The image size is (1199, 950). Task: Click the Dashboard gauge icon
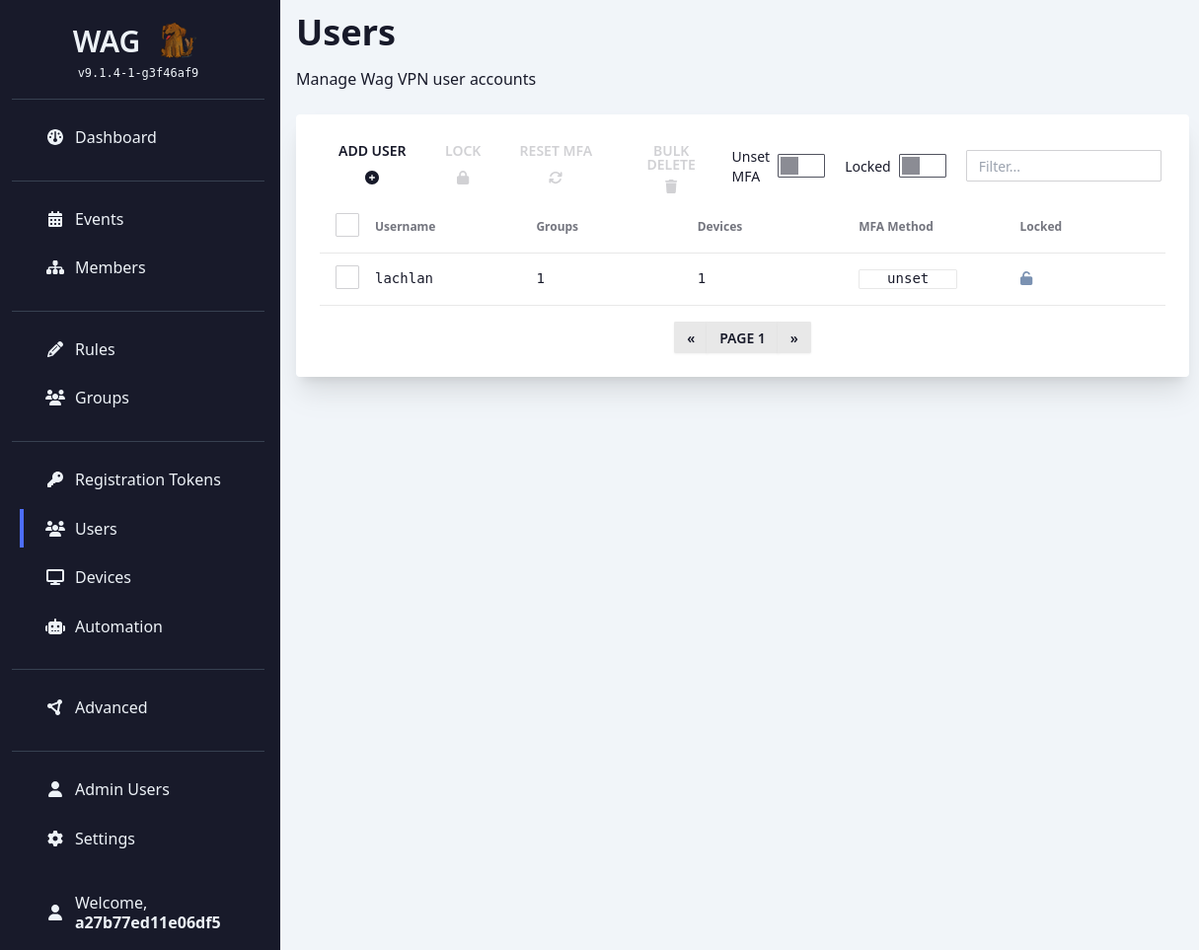55,137
